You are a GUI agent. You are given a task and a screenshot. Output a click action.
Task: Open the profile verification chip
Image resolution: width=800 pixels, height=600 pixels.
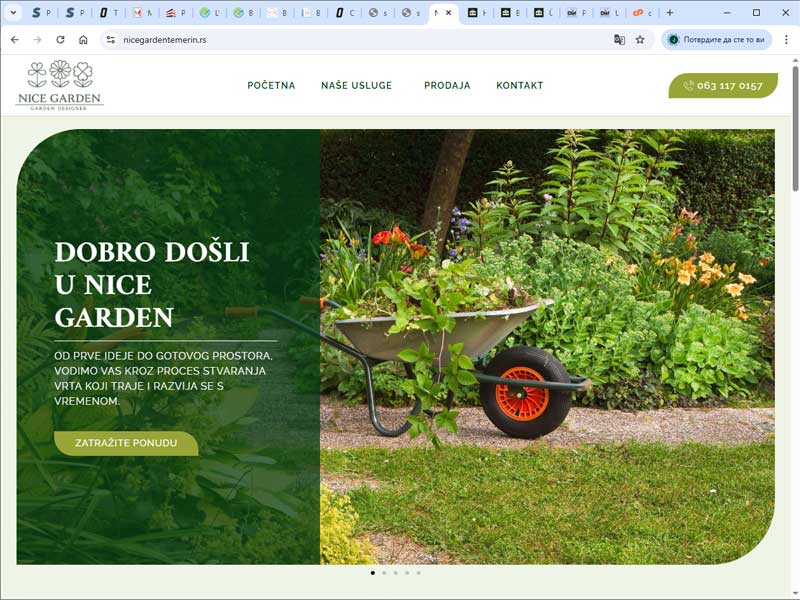click(717, 40)
